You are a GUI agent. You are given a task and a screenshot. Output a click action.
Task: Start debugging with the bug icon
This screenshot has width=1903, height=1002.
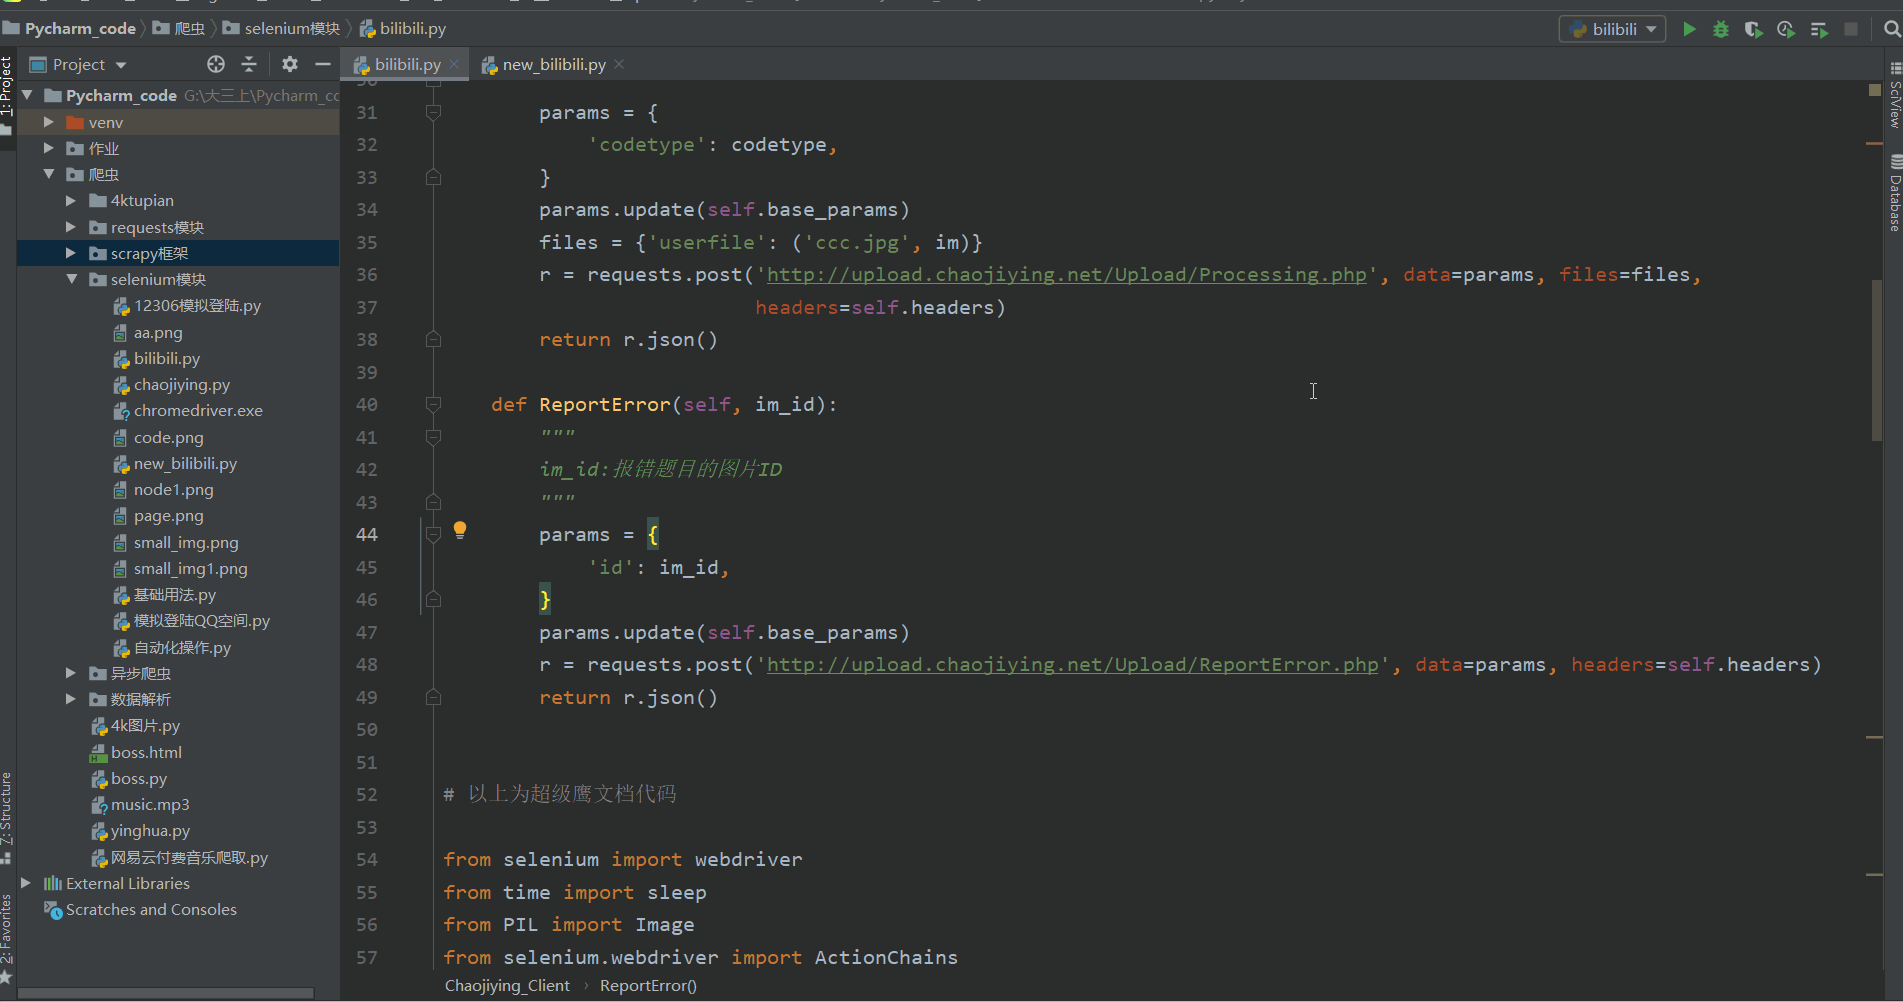[1721, 29]
